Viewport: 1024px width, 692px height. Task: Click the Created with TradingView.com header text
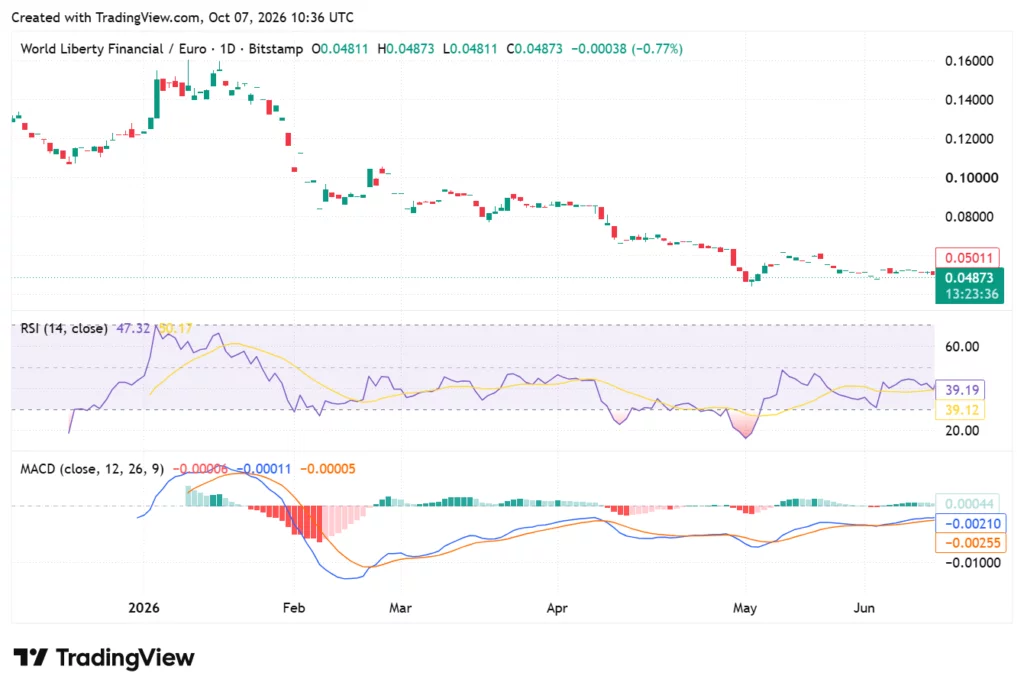pos(182,18)
